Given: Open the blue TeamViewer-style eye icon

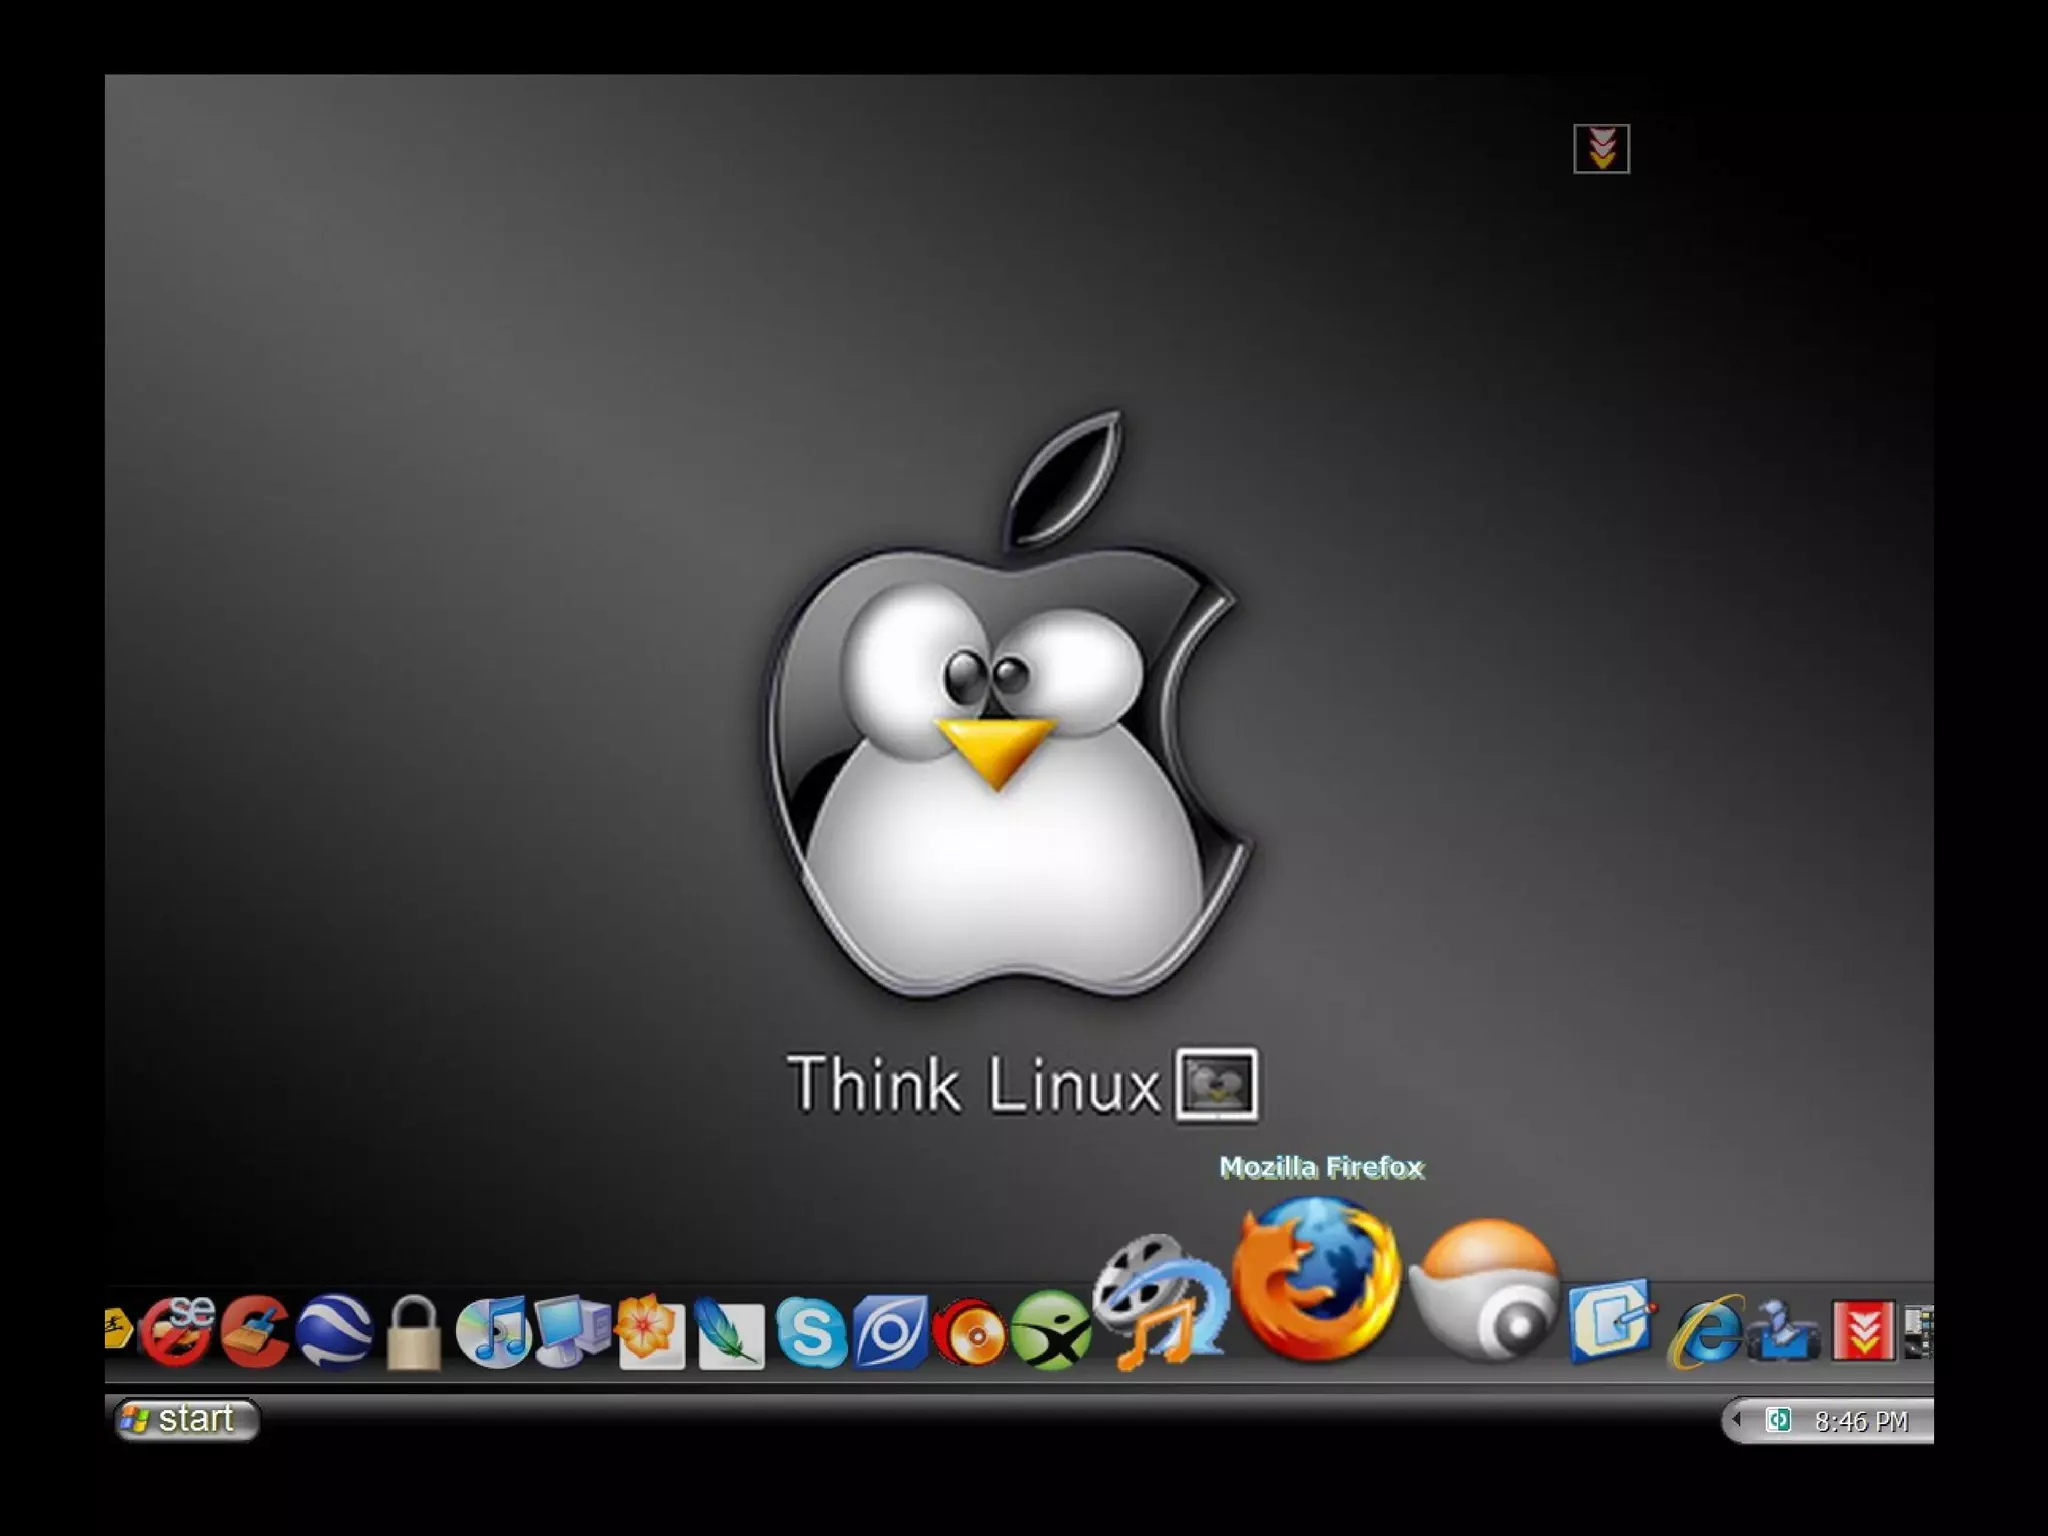Looking at the screenshot, I should 890,1332.
